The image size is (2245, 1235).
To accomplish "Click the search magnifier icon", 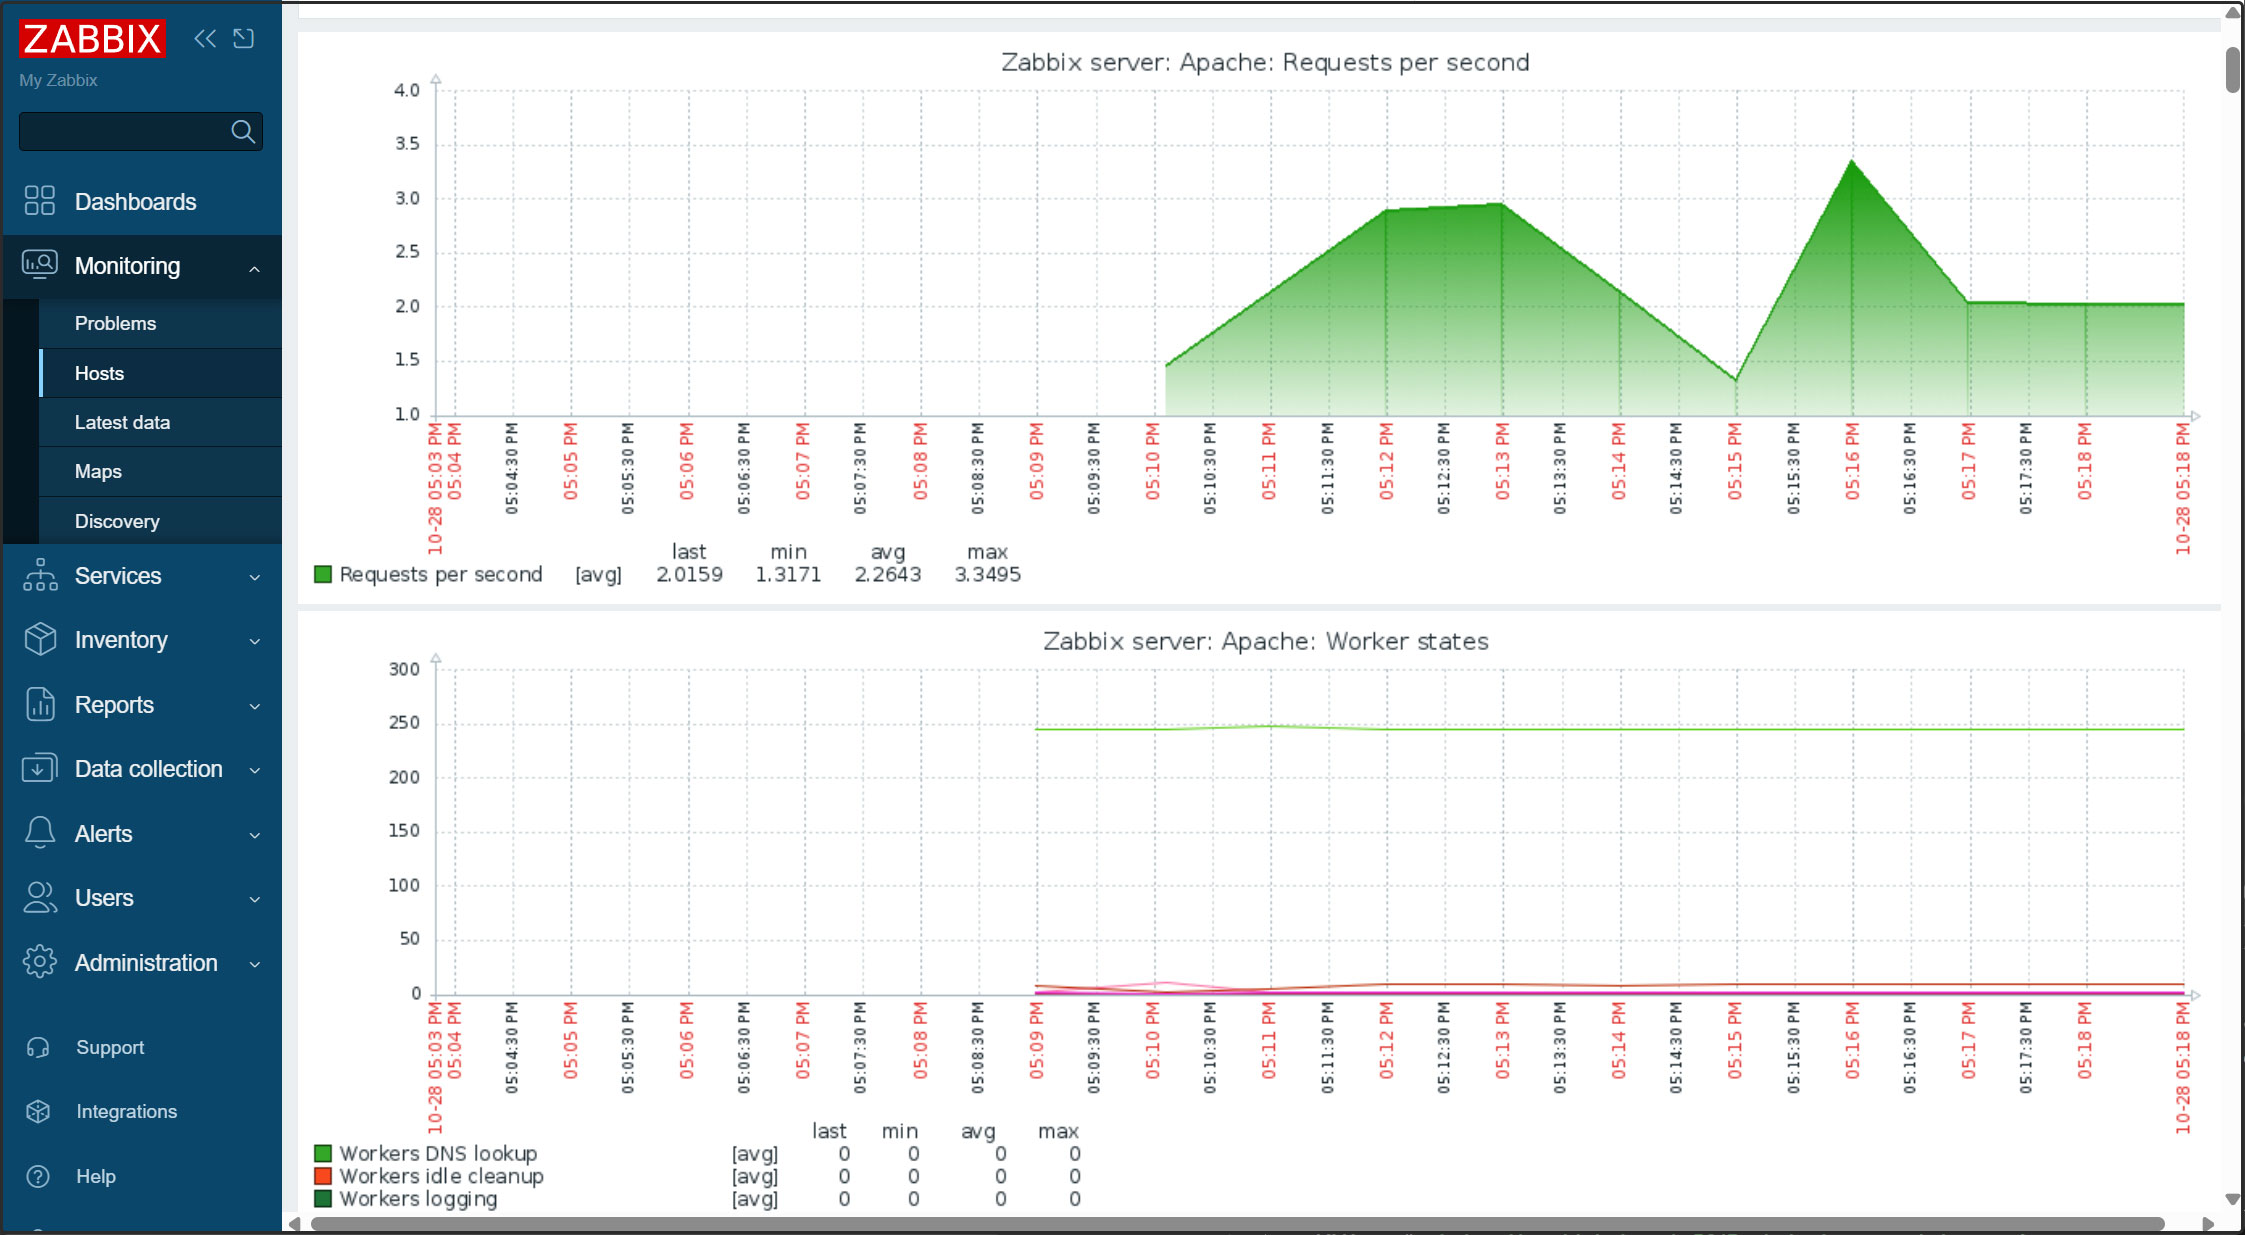I will coord(243,132).
